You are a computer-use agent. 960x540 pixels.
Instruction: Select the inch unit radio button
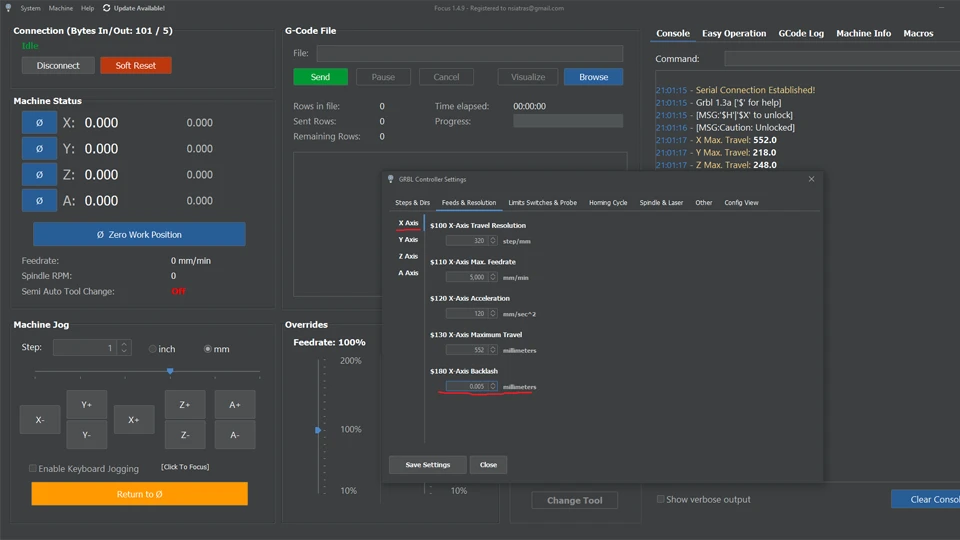click(153, 349)
